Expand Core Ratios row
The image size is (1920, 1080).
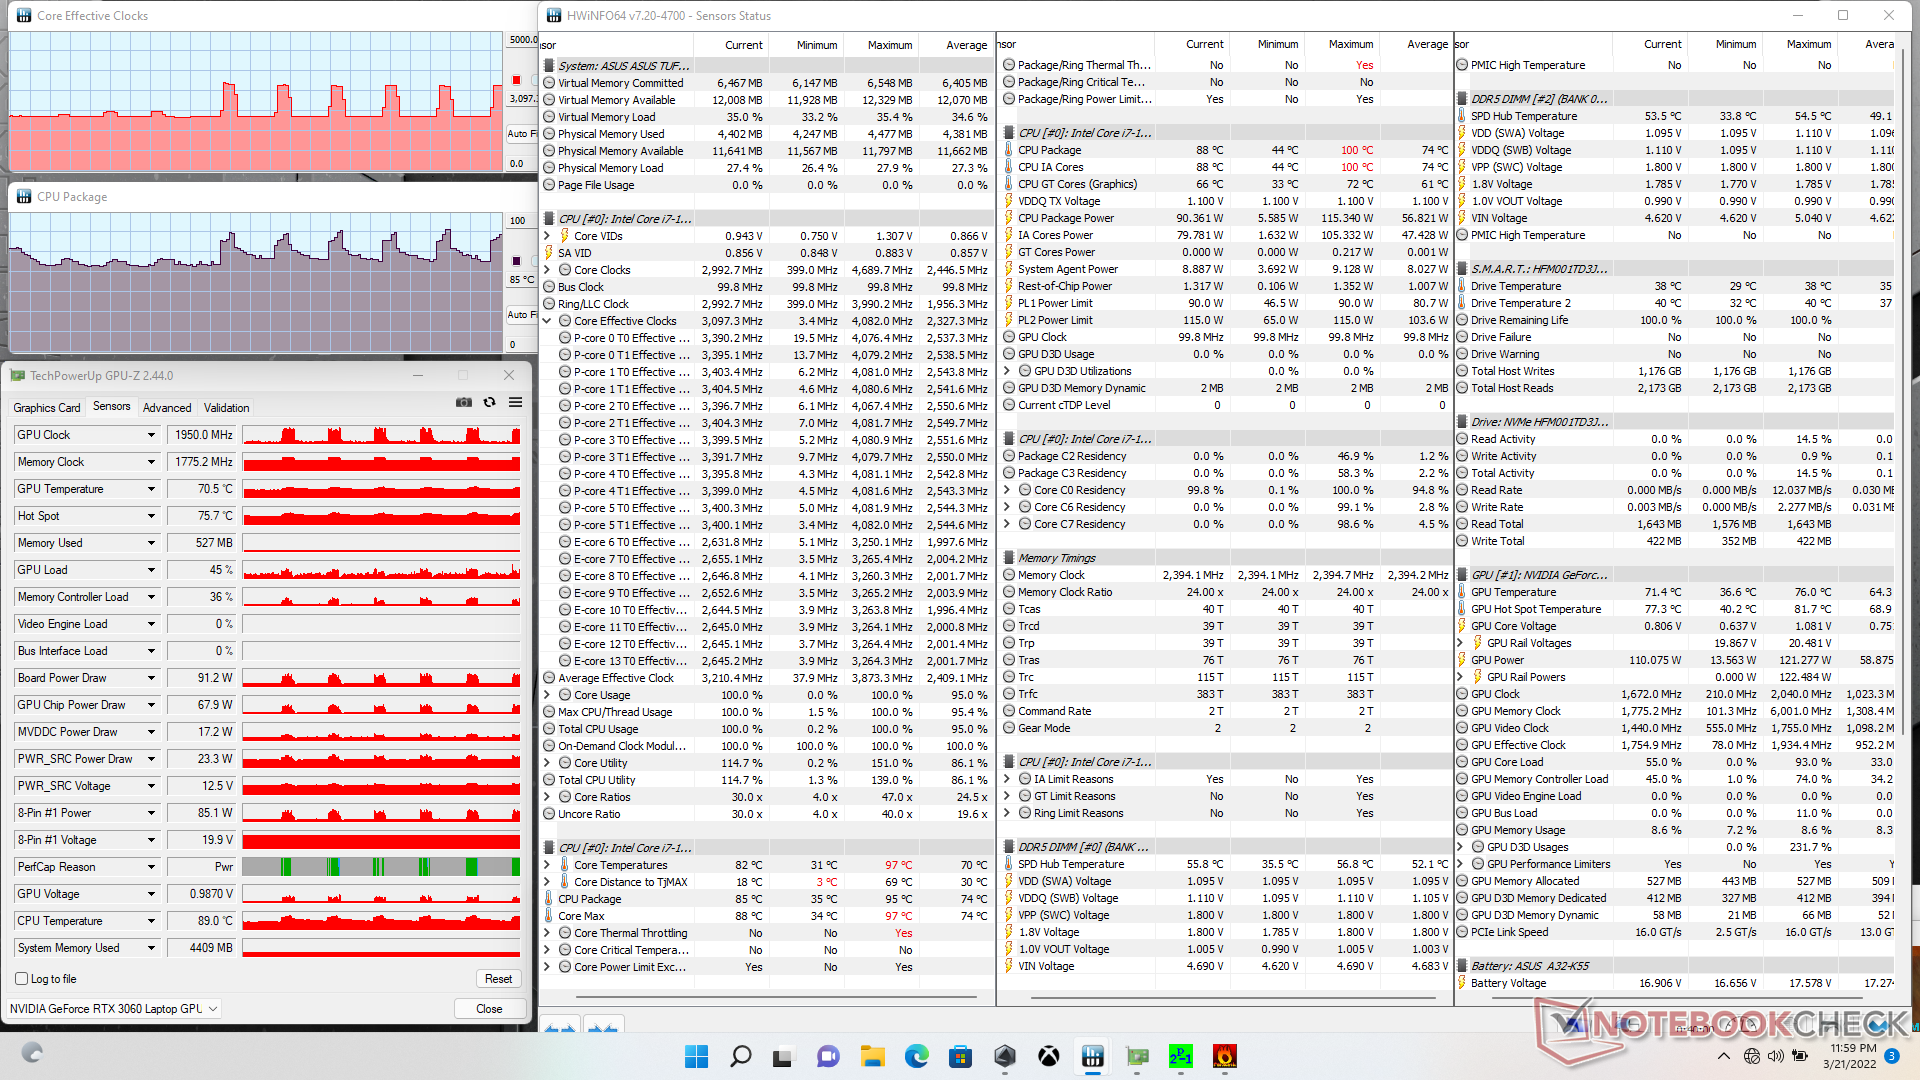click(x=547, y=797)
